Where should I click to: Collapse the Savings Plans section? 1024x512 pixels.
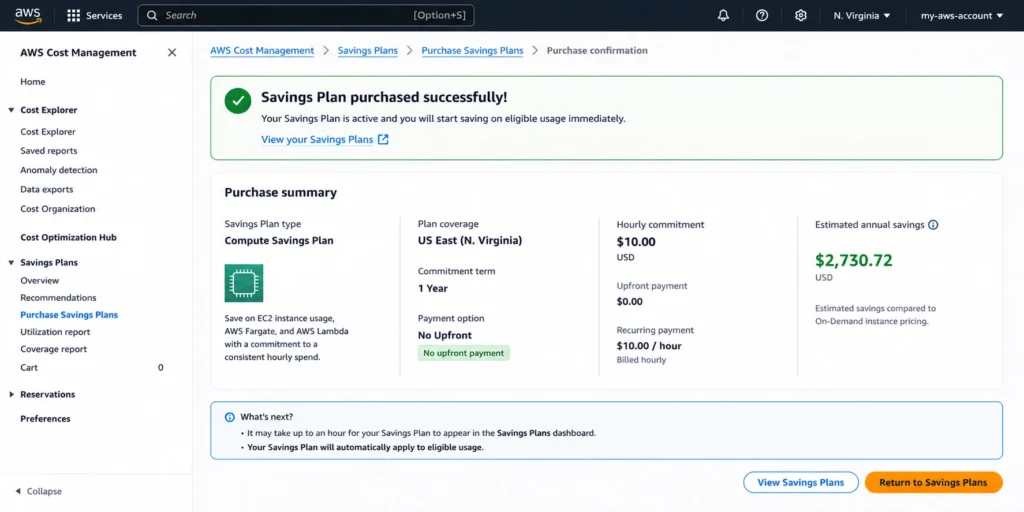click(11, 263)
